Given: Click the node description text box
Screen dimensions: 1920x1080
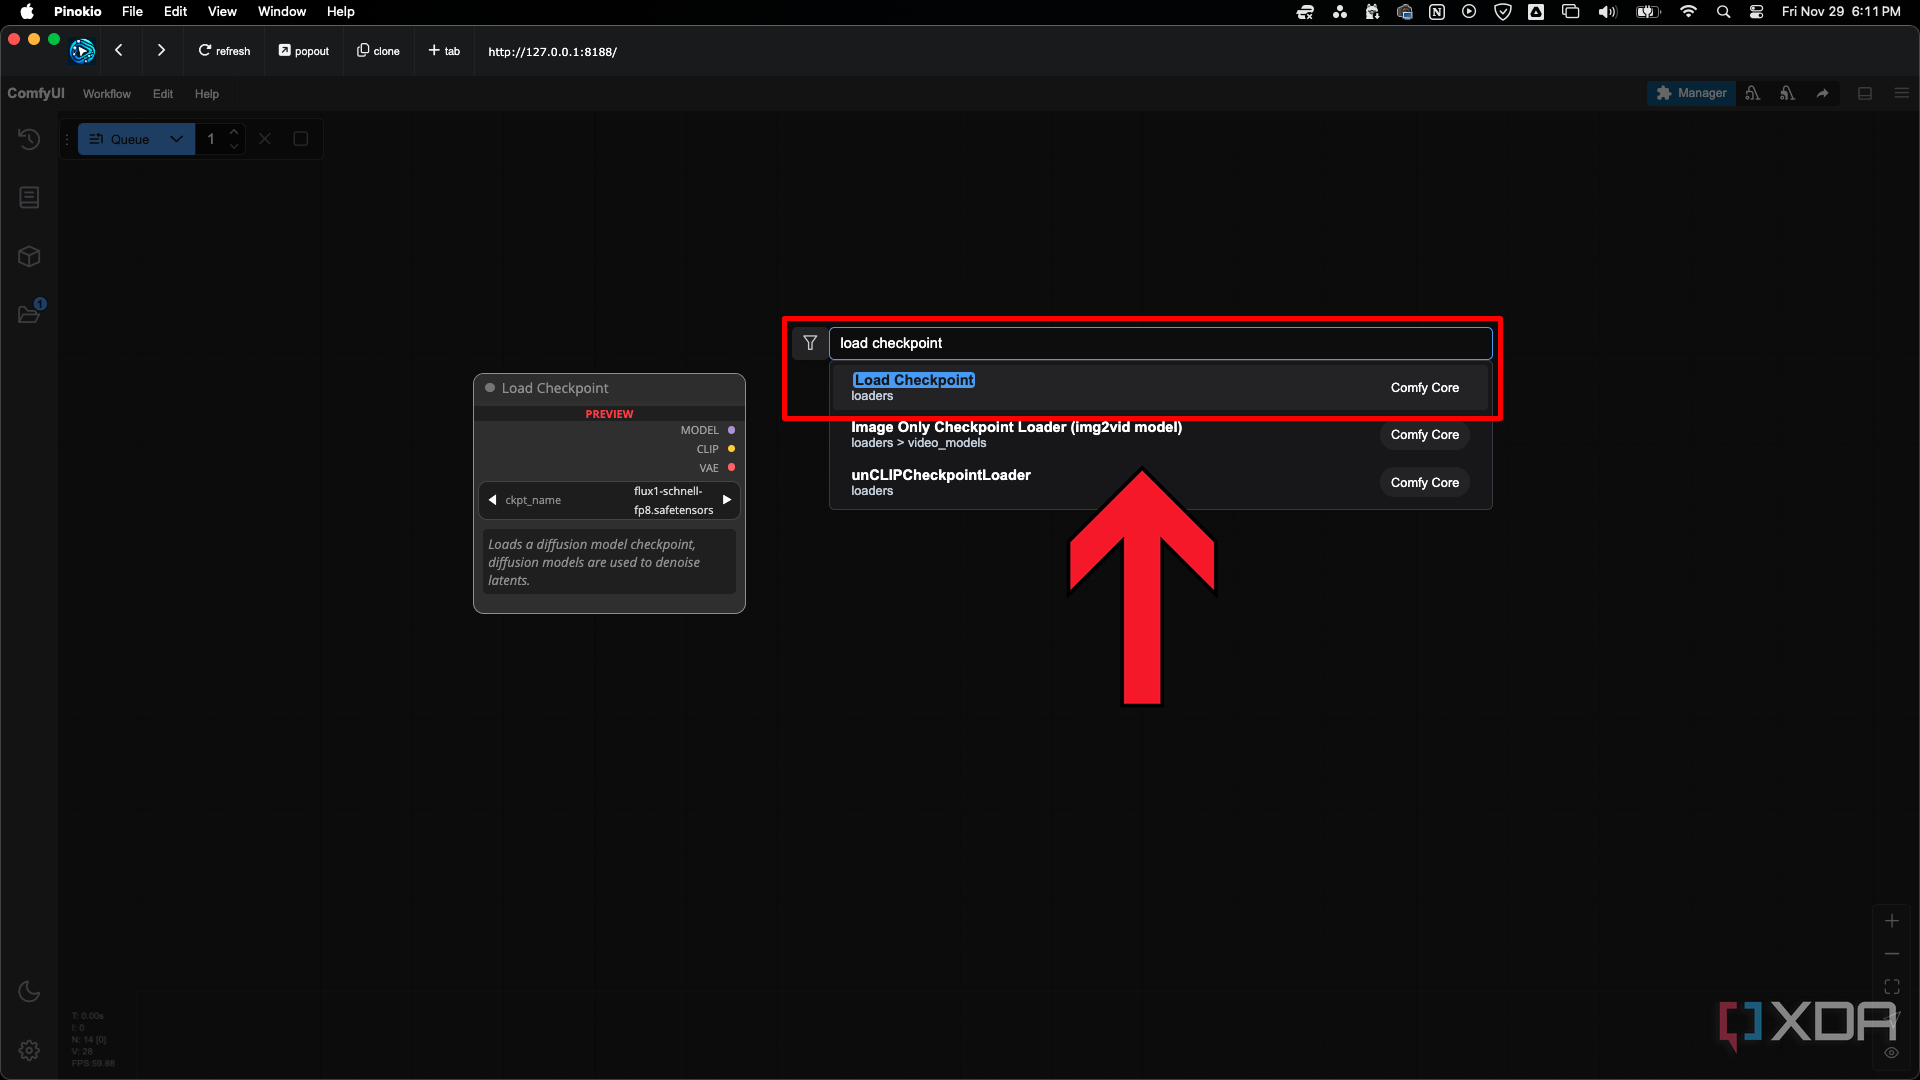Looking at the screenshot, I should tap(609, 562).
